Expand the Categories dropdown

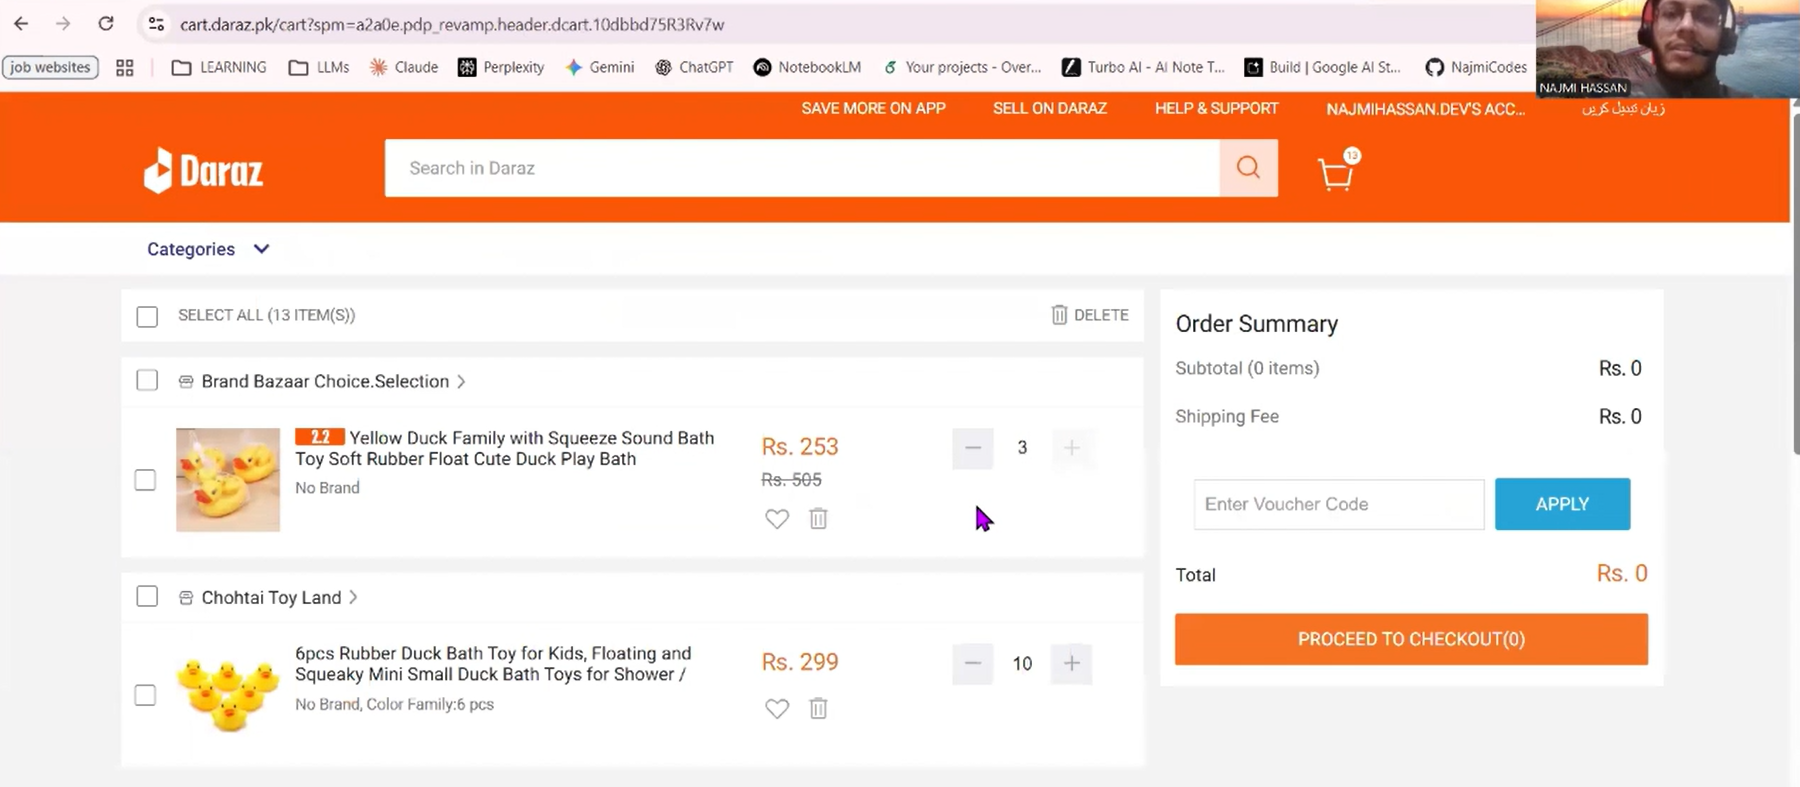pos(208,249)
